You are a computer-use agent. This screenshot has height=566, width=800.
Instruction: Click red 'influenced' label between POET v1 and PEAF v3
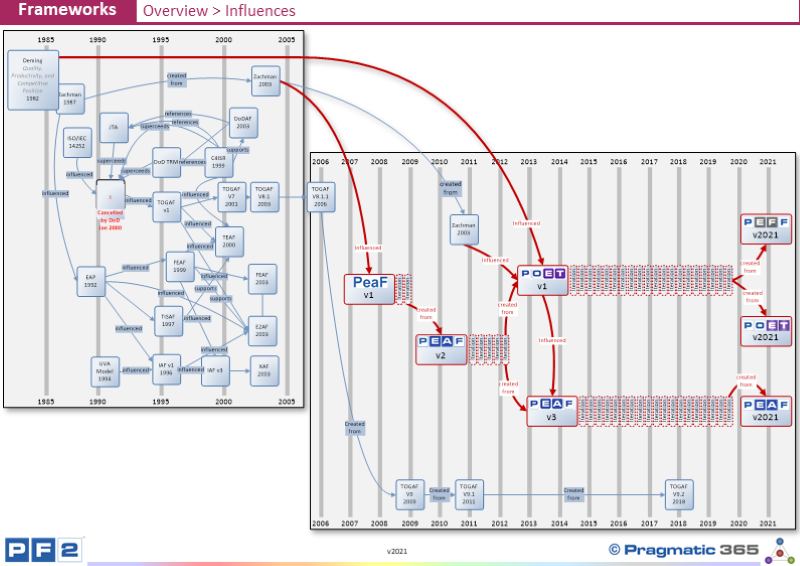pos(552,340)
